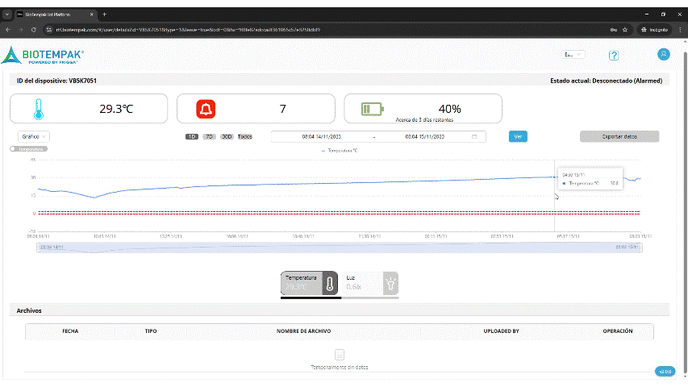This screenshot has width=688, height=387.
Task: Click the blue temperature curve on chart
Action: coord(339,183)
